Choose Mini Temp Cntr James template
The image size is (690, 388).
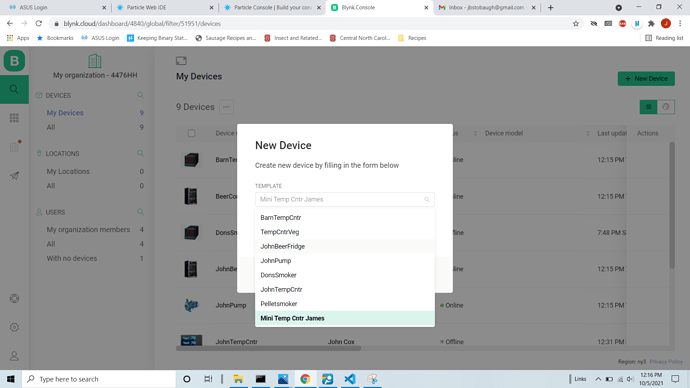pyautogui.click(x=345, y=318)
